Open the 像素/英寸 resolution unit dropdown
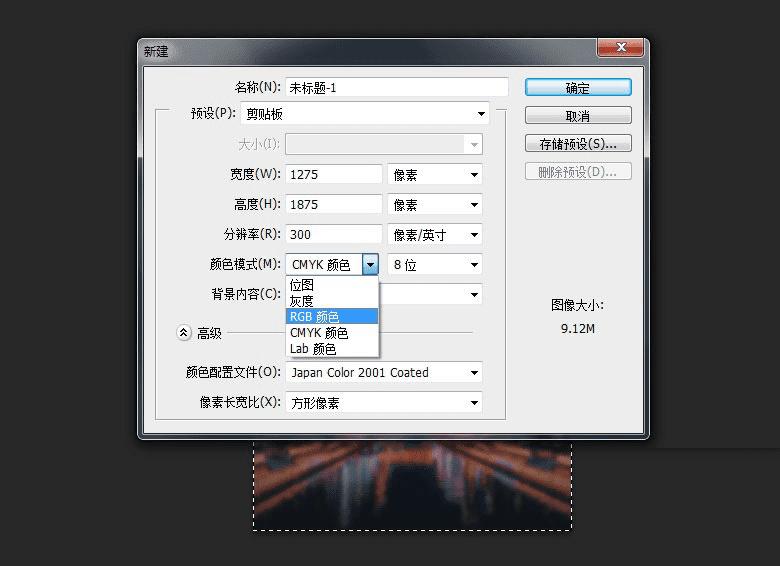This screenshot has height=566, width=780. [x=435, y=234]
